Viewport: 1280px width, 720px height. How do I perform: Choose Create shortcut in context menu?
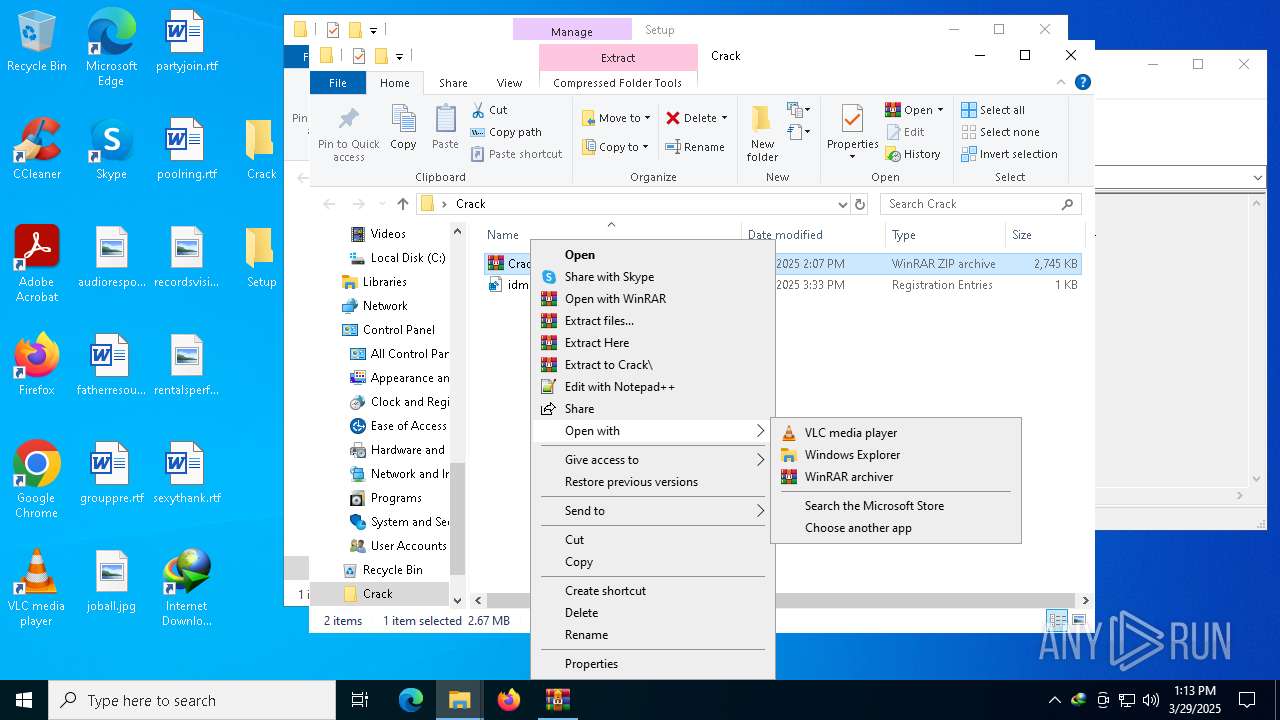653,591
